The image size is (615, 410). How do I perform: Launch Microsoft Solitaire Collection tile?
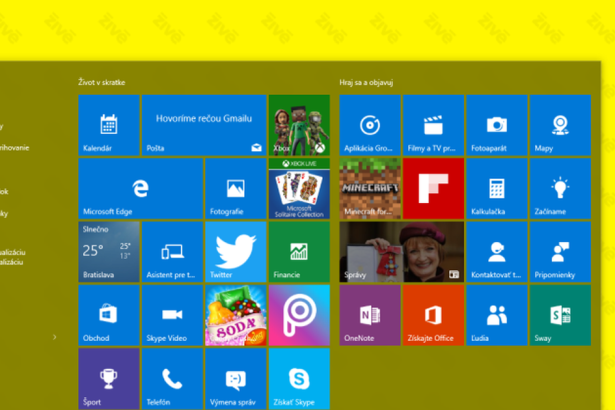tap(299, 188)
